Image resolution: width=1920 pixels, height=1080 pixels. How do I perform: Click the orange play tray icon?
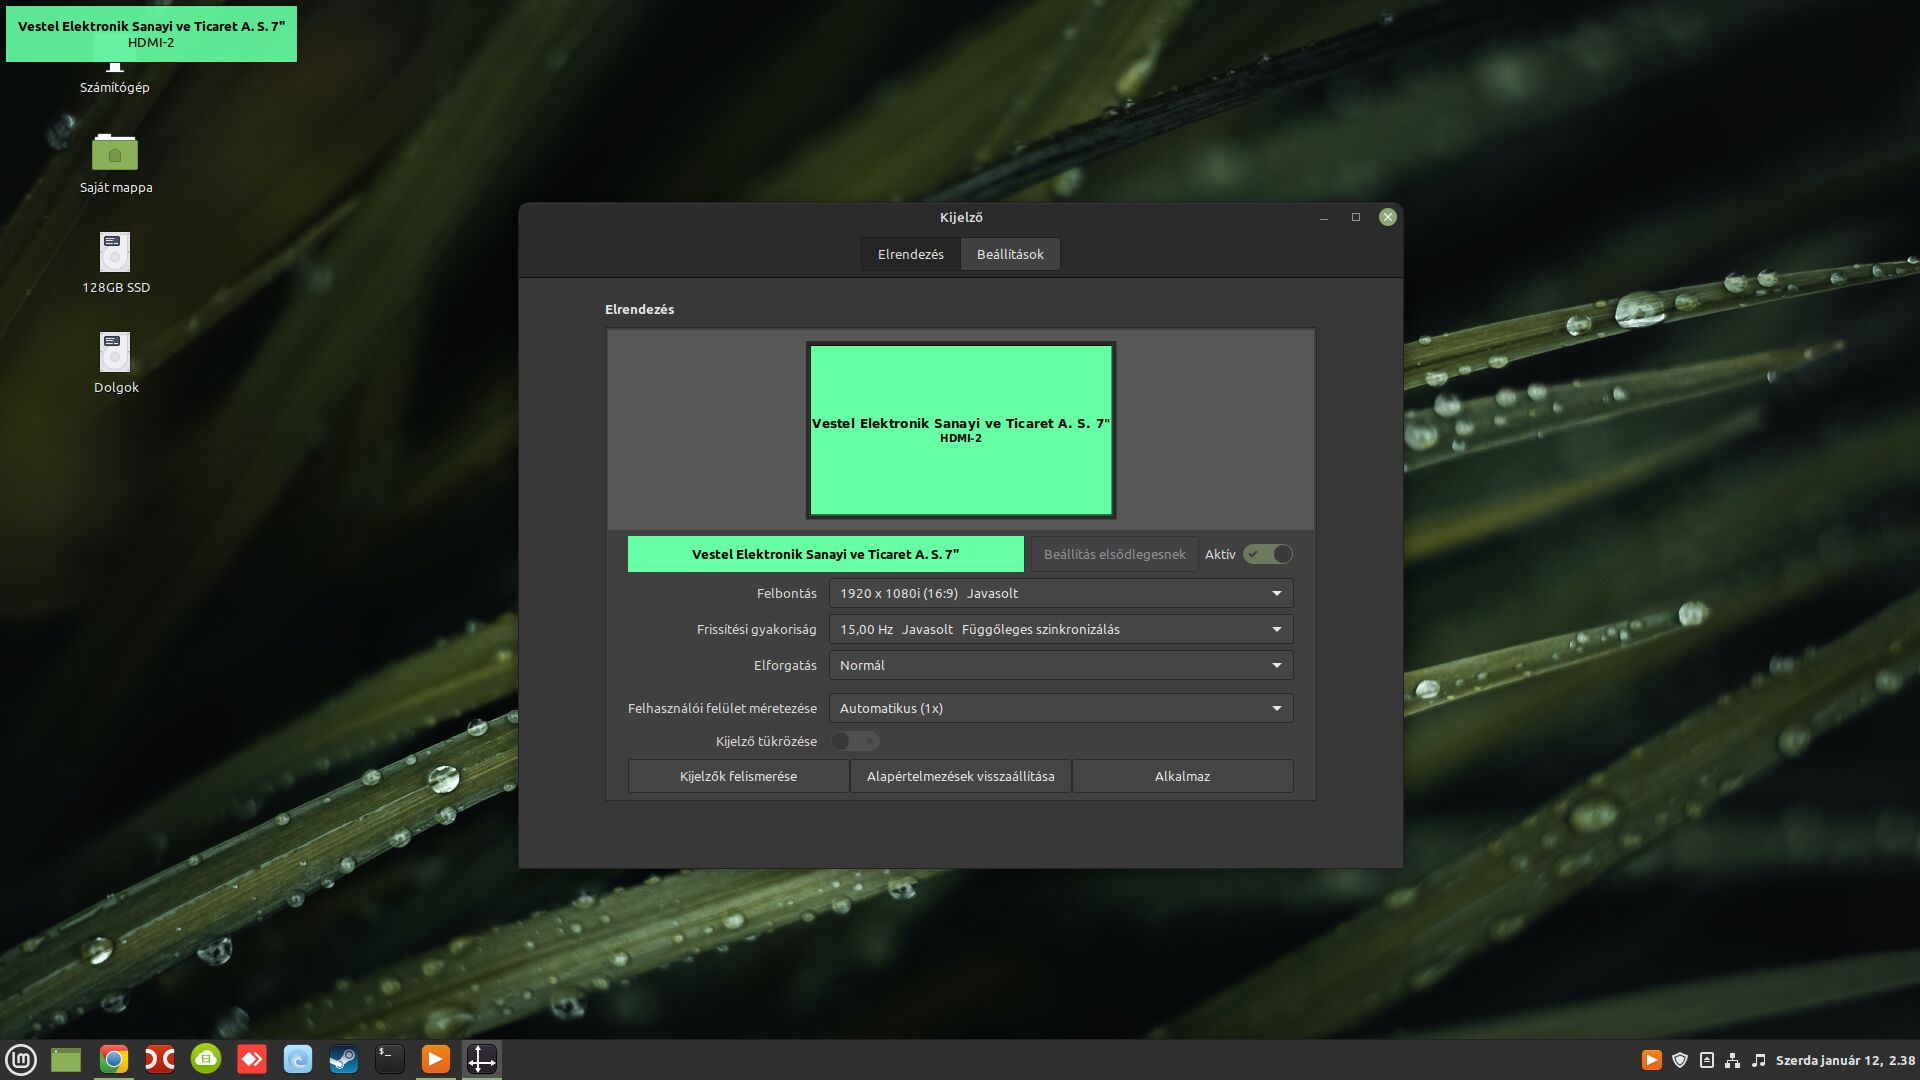[1652, 1060]
